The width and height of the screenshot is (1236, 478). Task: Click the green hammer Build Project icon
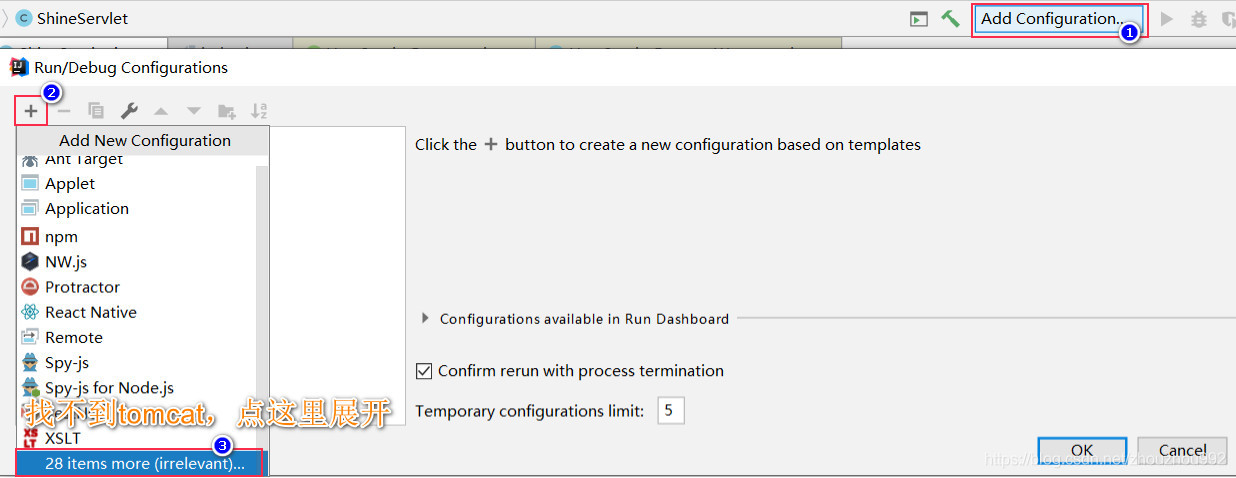pyautogui.click(x=950, y=18)
